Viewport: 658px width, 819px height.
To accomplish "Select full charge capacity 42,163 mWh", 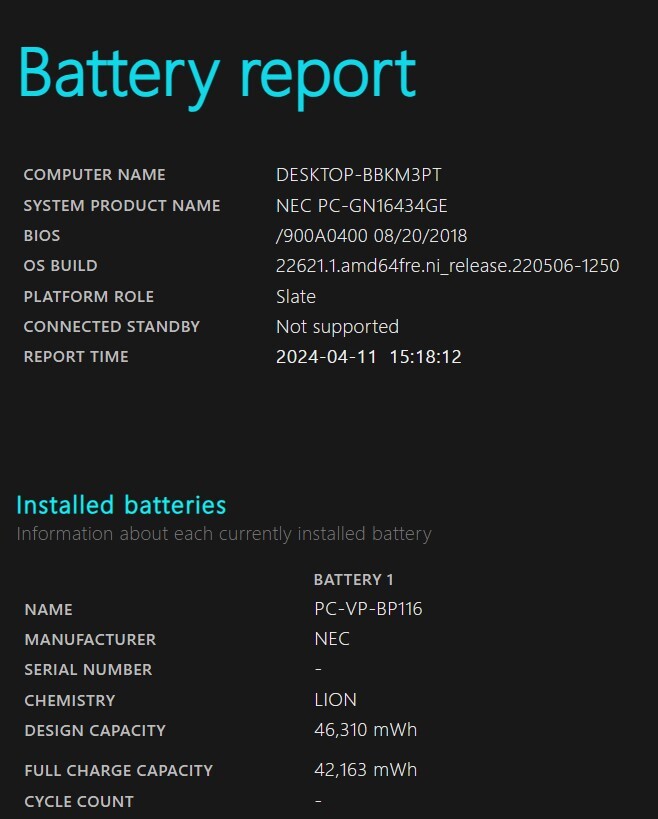I will [x=365, y=770].
